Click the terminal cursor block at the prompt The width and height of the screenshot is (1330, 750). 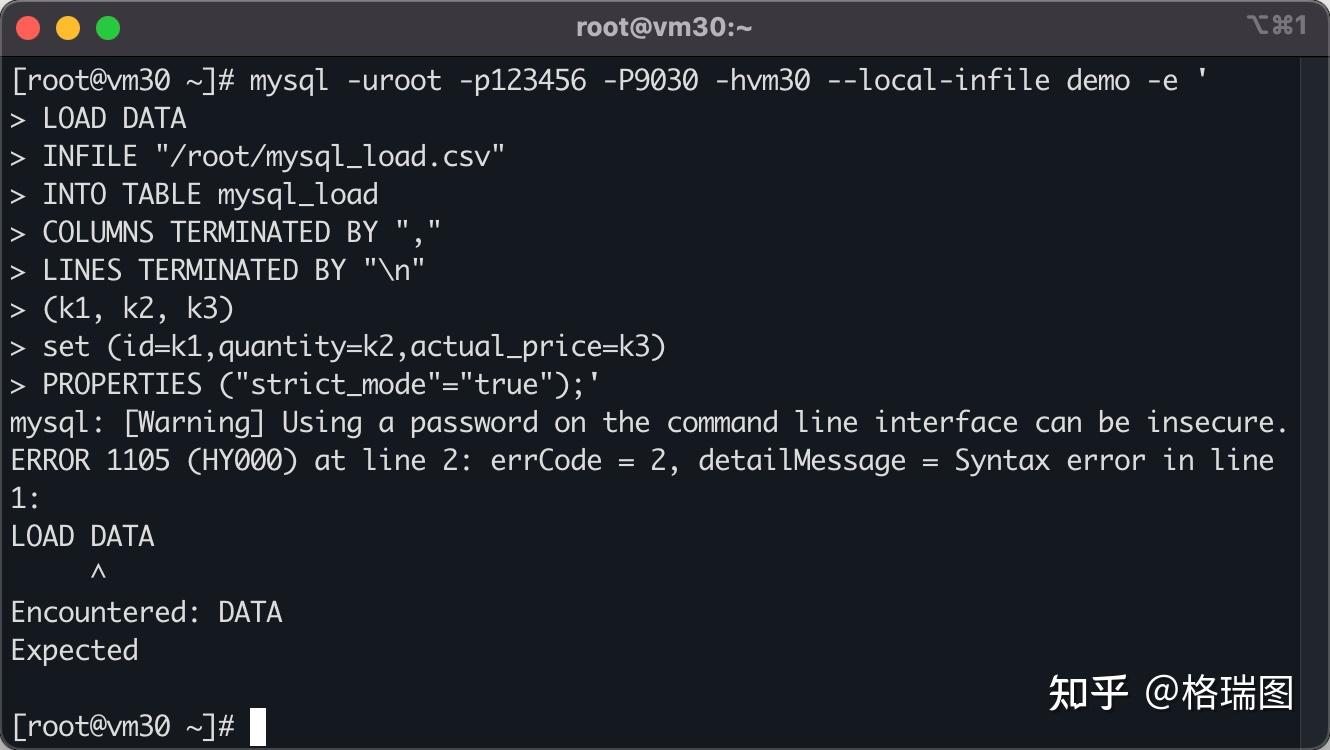[258, 727]
